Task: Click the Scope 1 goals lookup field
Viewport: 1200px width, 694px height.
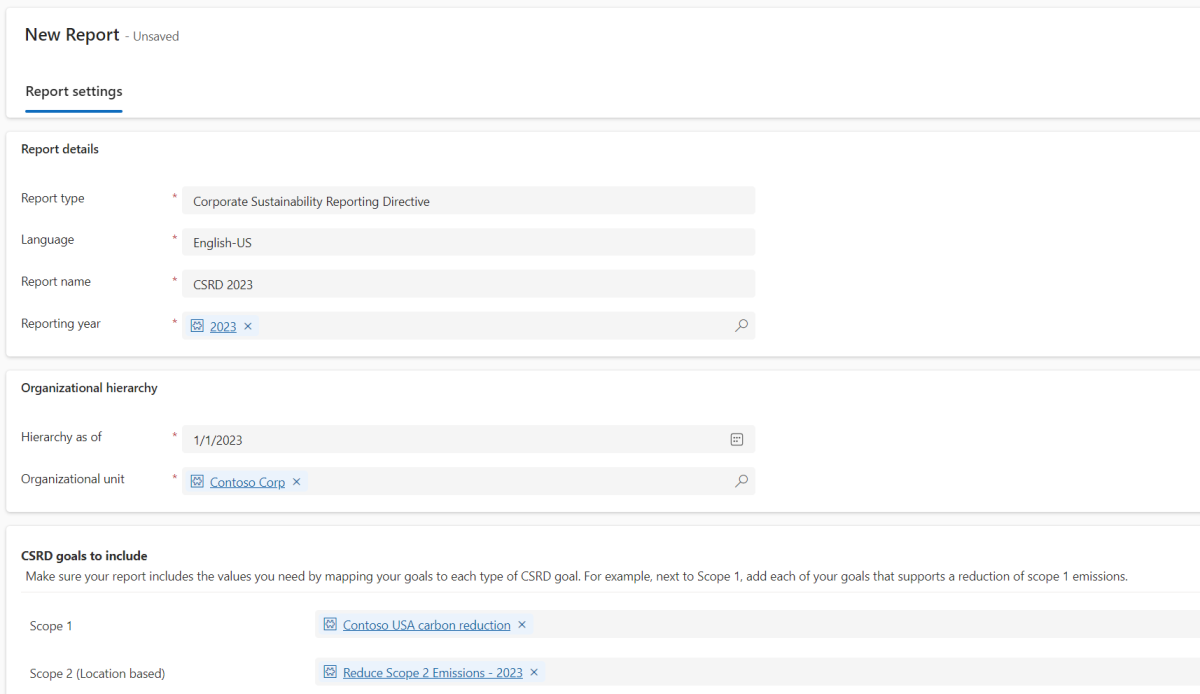Action: [757, 624]
